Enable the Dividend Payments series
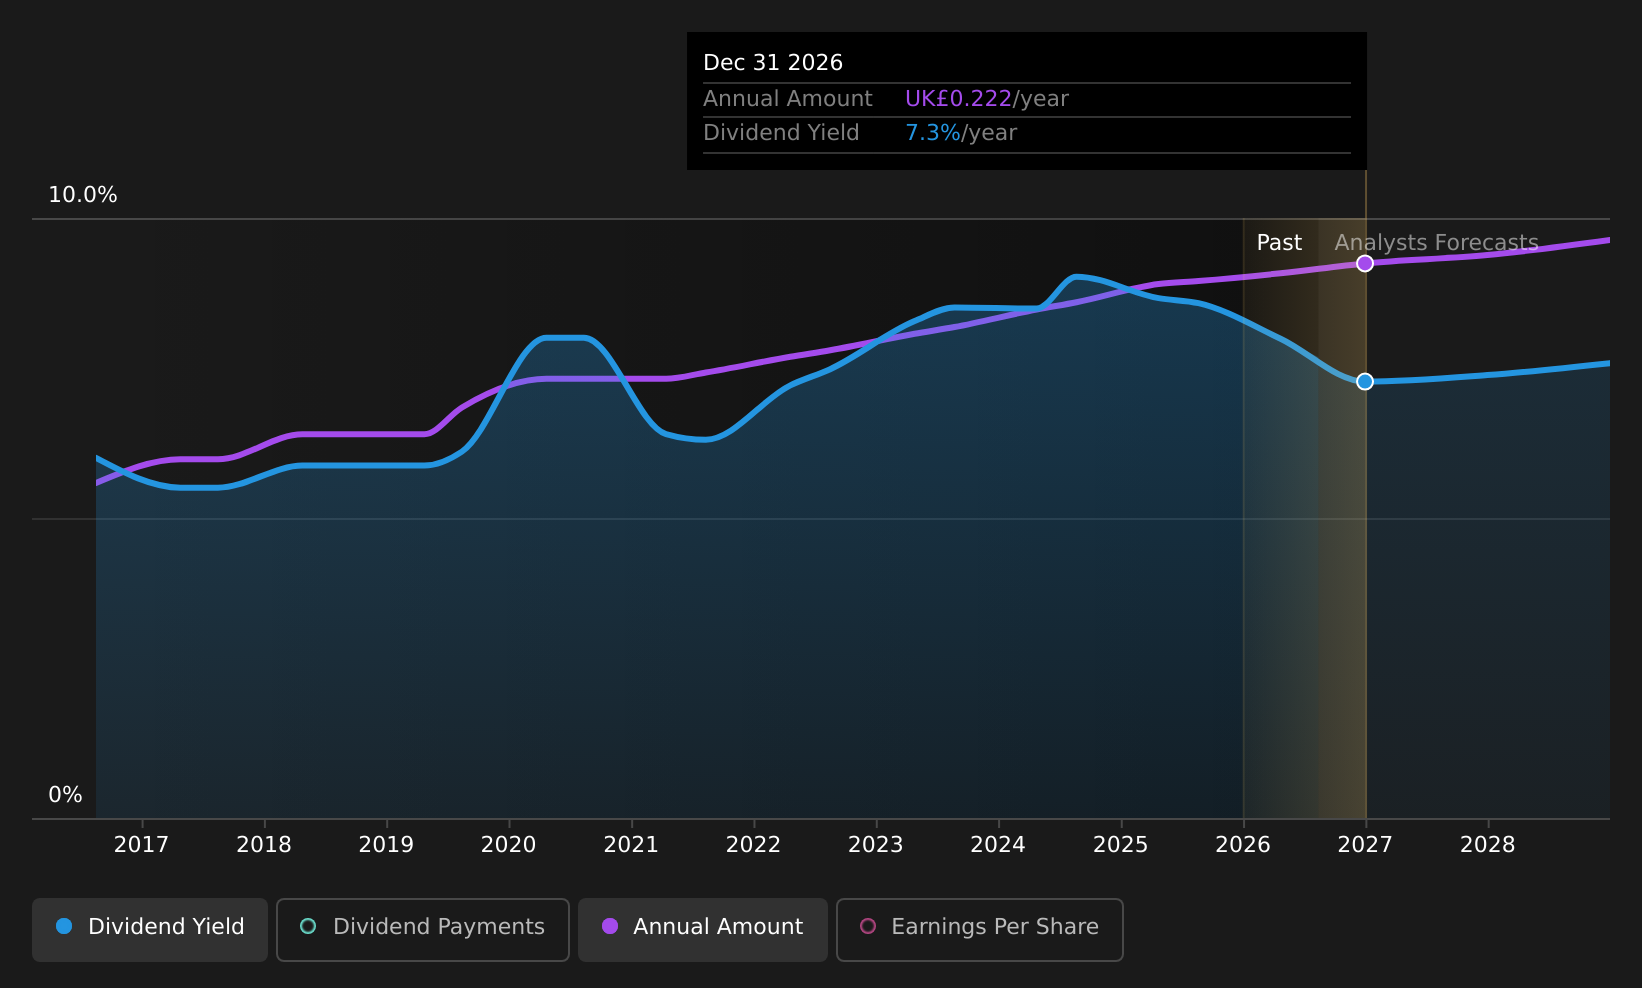Viewport: 1642px width, 988px height. (422, 929)
